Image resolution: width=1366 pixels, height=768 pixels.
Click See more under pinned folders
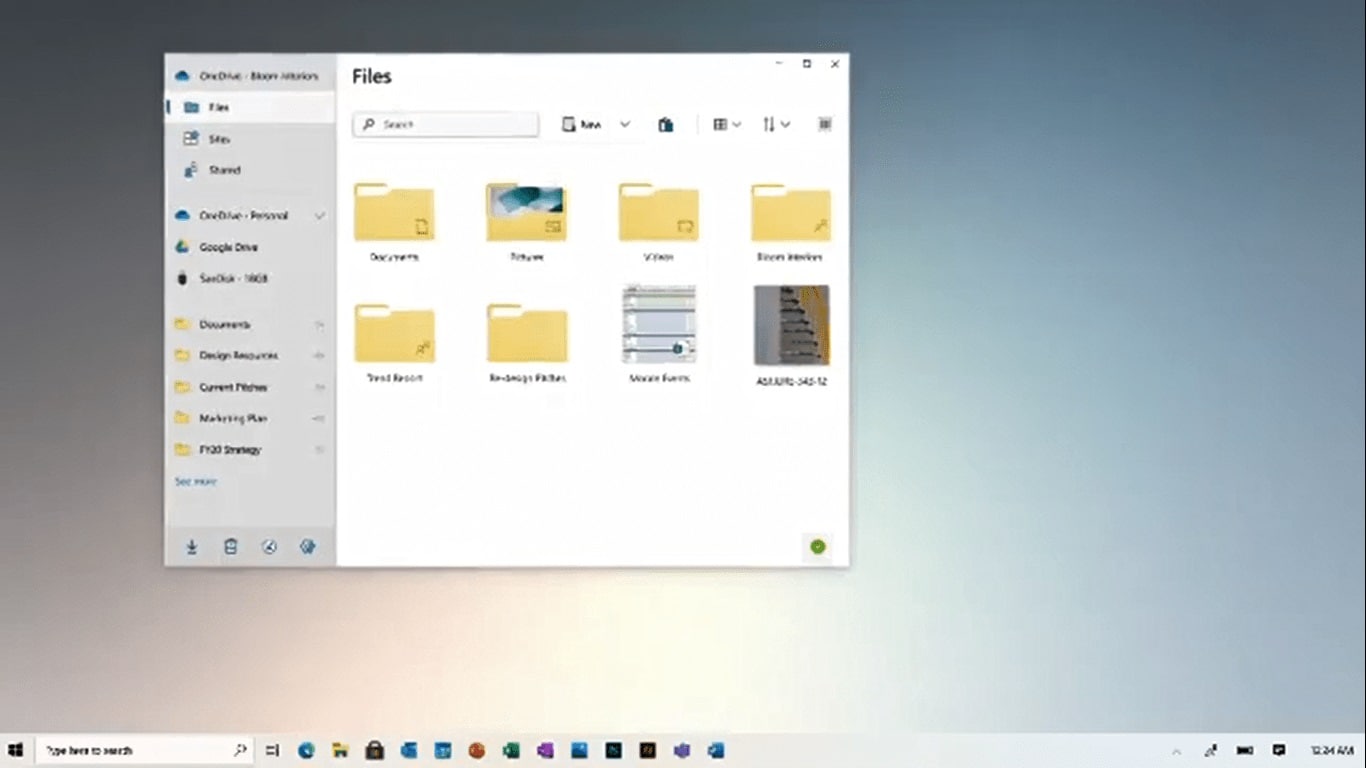tap(194, 481)
